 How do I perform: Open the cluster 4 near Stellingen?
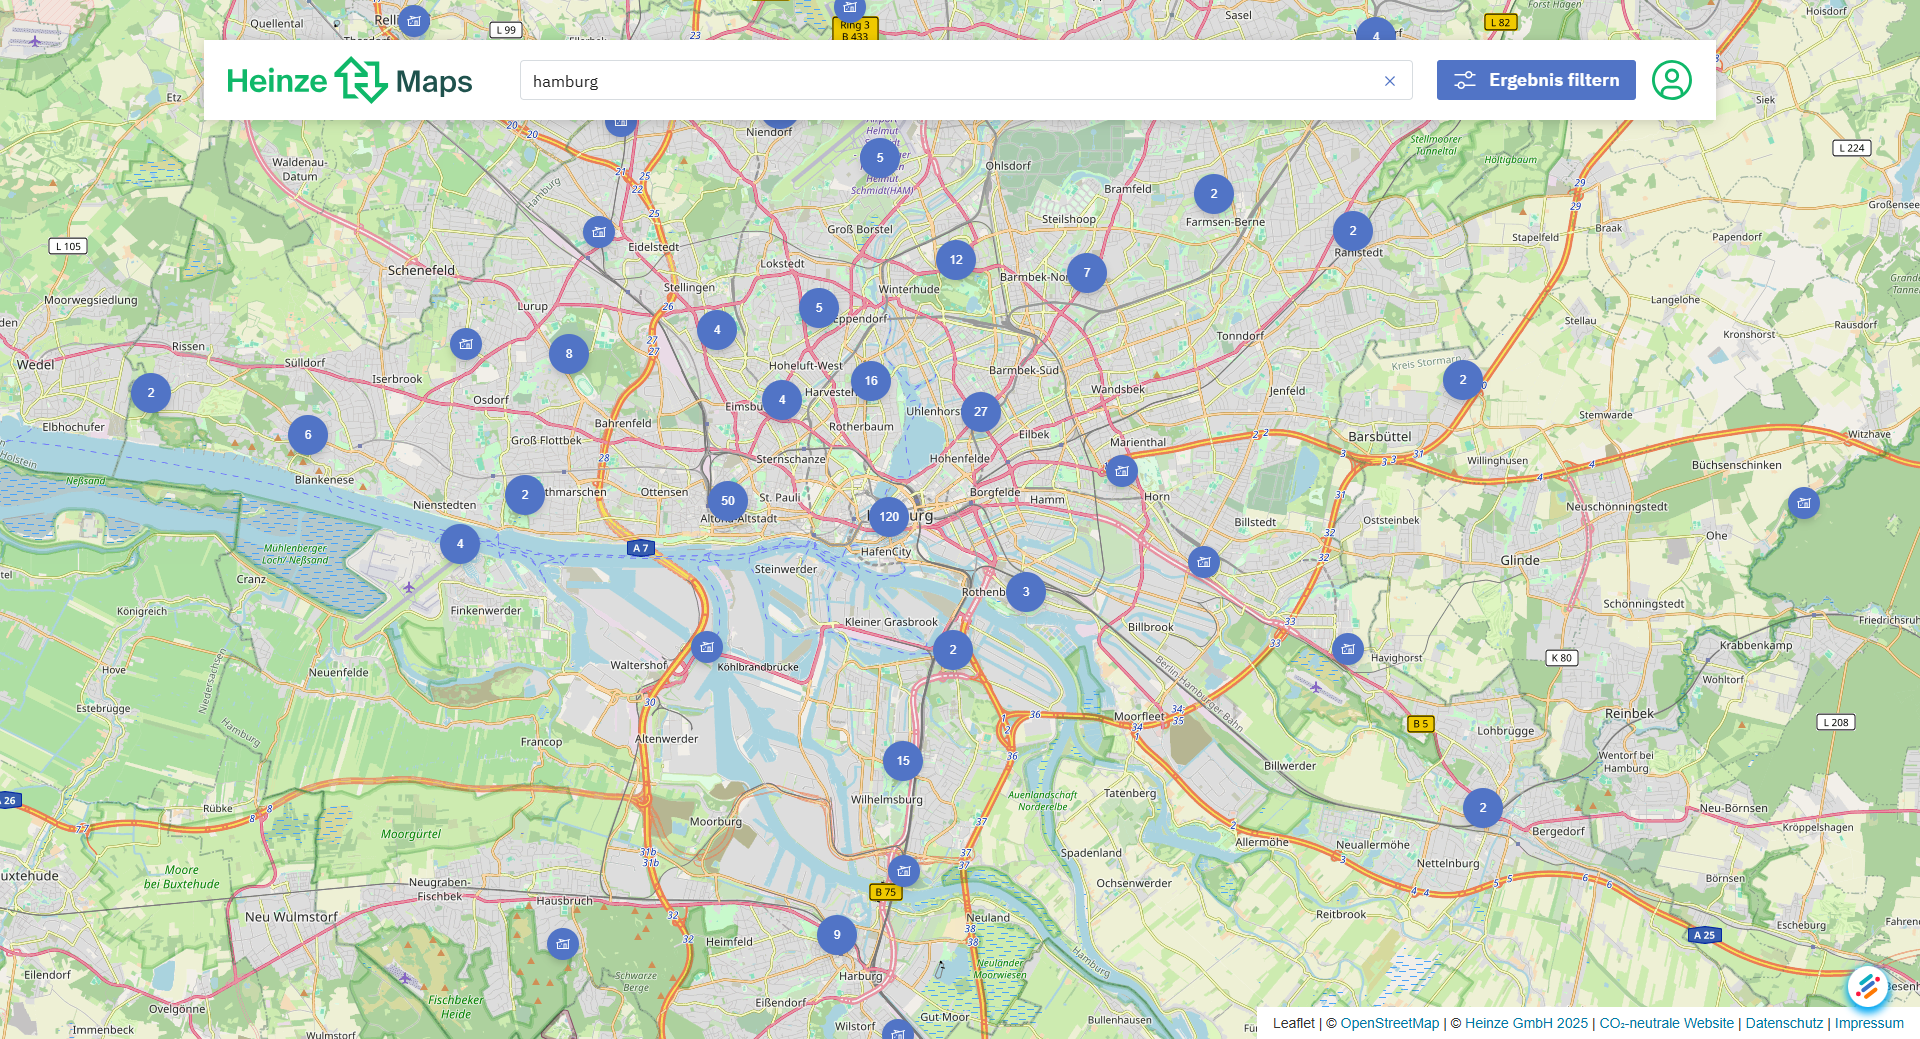[x=717, y=330]
